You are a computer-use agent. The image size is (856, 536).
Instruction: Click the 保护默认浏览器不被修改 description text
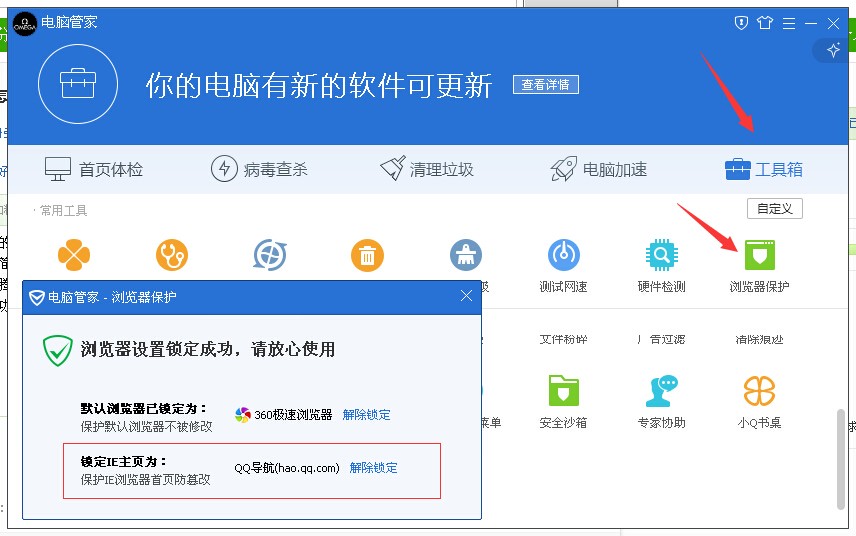tap(146, 427)
